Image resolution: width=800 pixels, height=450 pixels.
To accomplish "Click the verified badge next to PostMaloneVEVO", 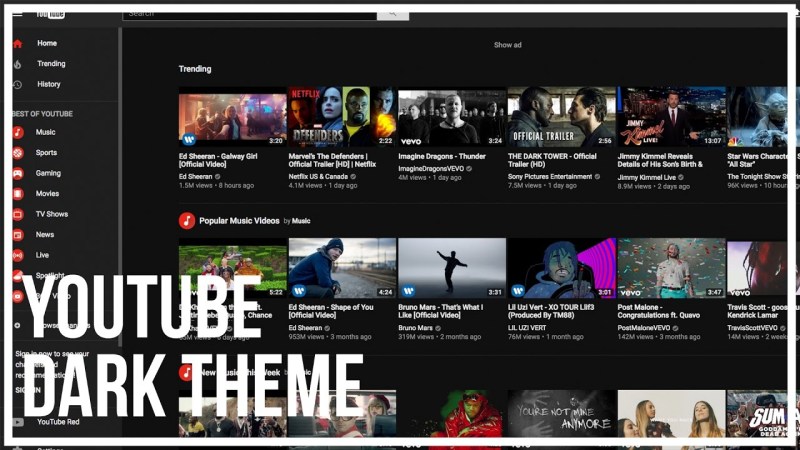I will 676,328.
